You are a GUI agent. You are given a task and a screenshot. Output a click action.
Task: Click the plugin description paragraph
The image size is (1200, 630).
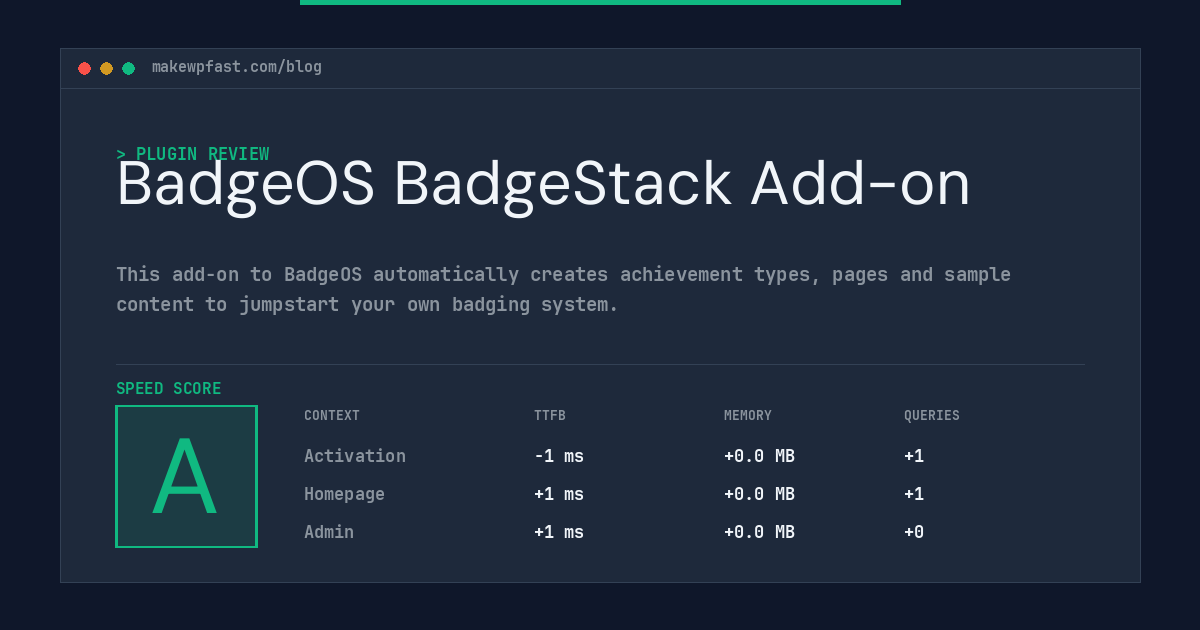click(x=563, y=289)
